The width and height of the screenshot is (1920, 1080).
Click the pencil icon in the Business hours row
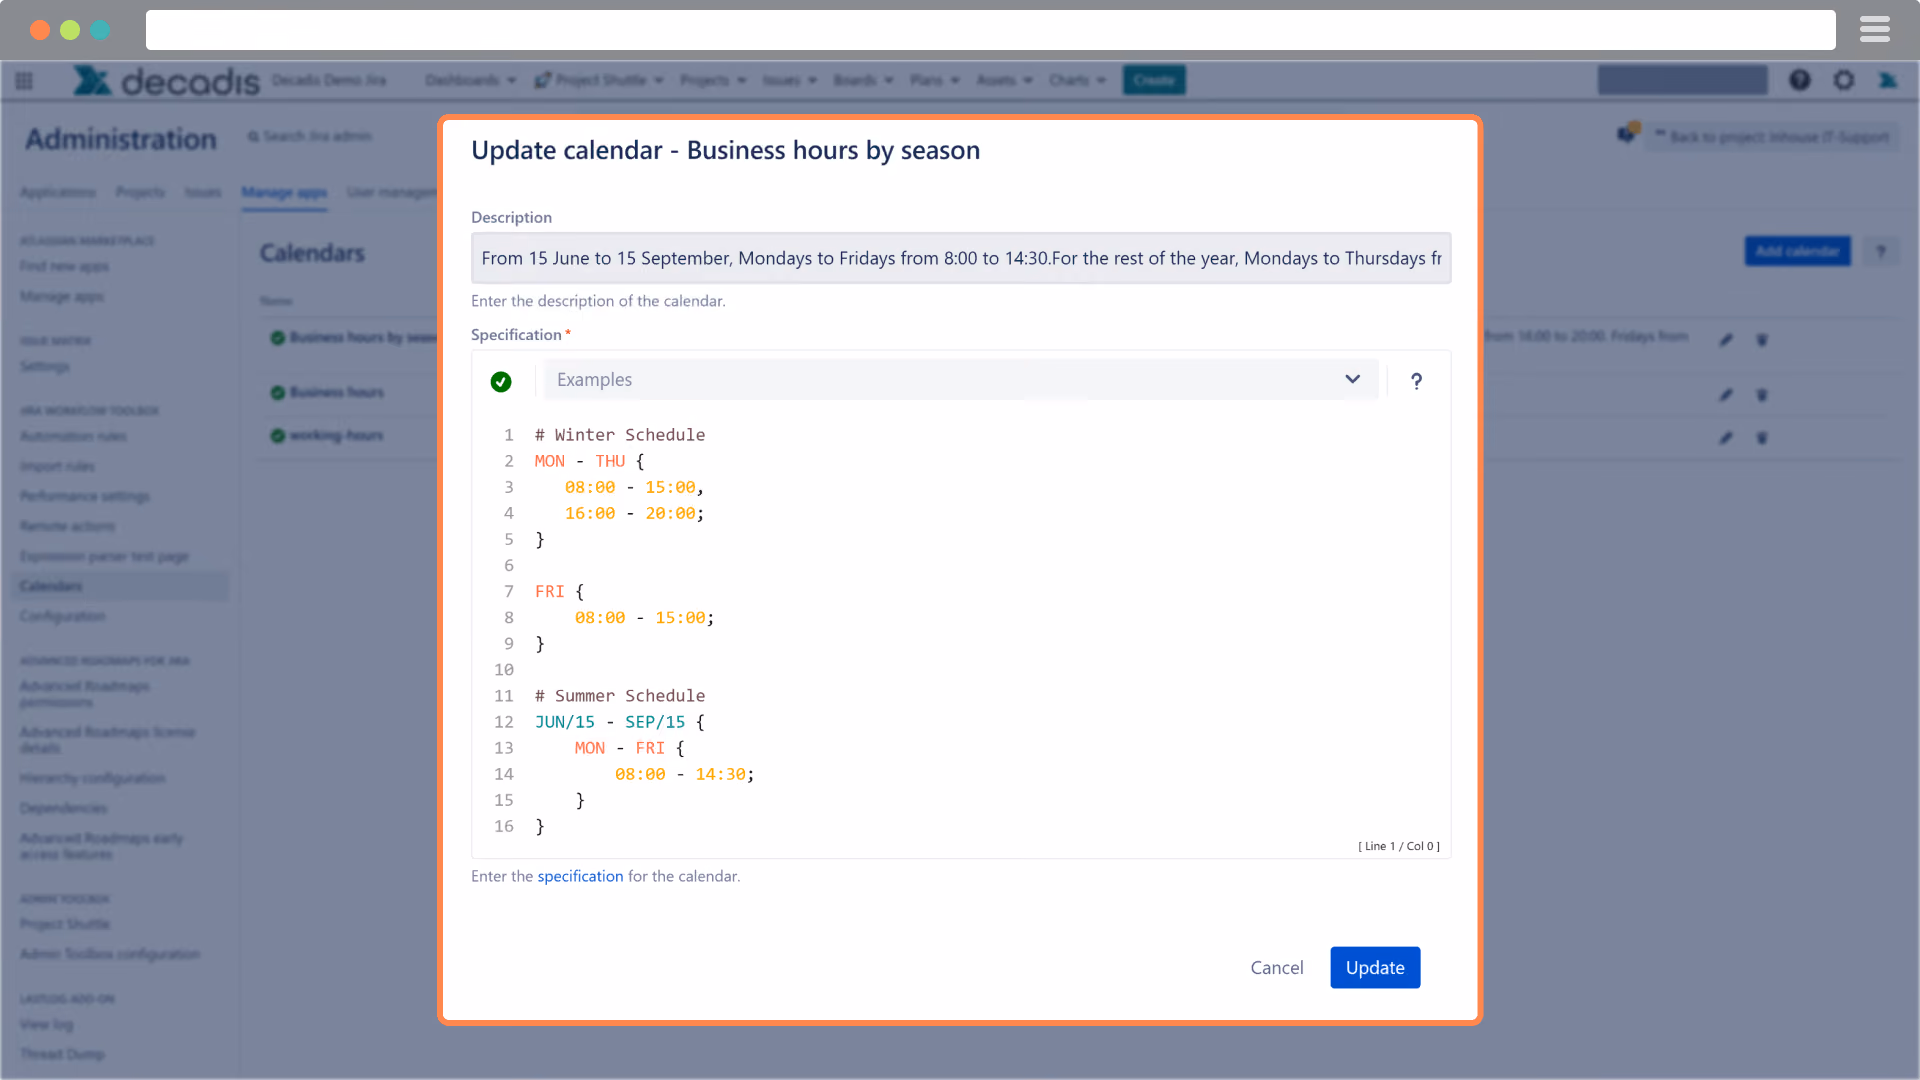[x=1726, y=395]
